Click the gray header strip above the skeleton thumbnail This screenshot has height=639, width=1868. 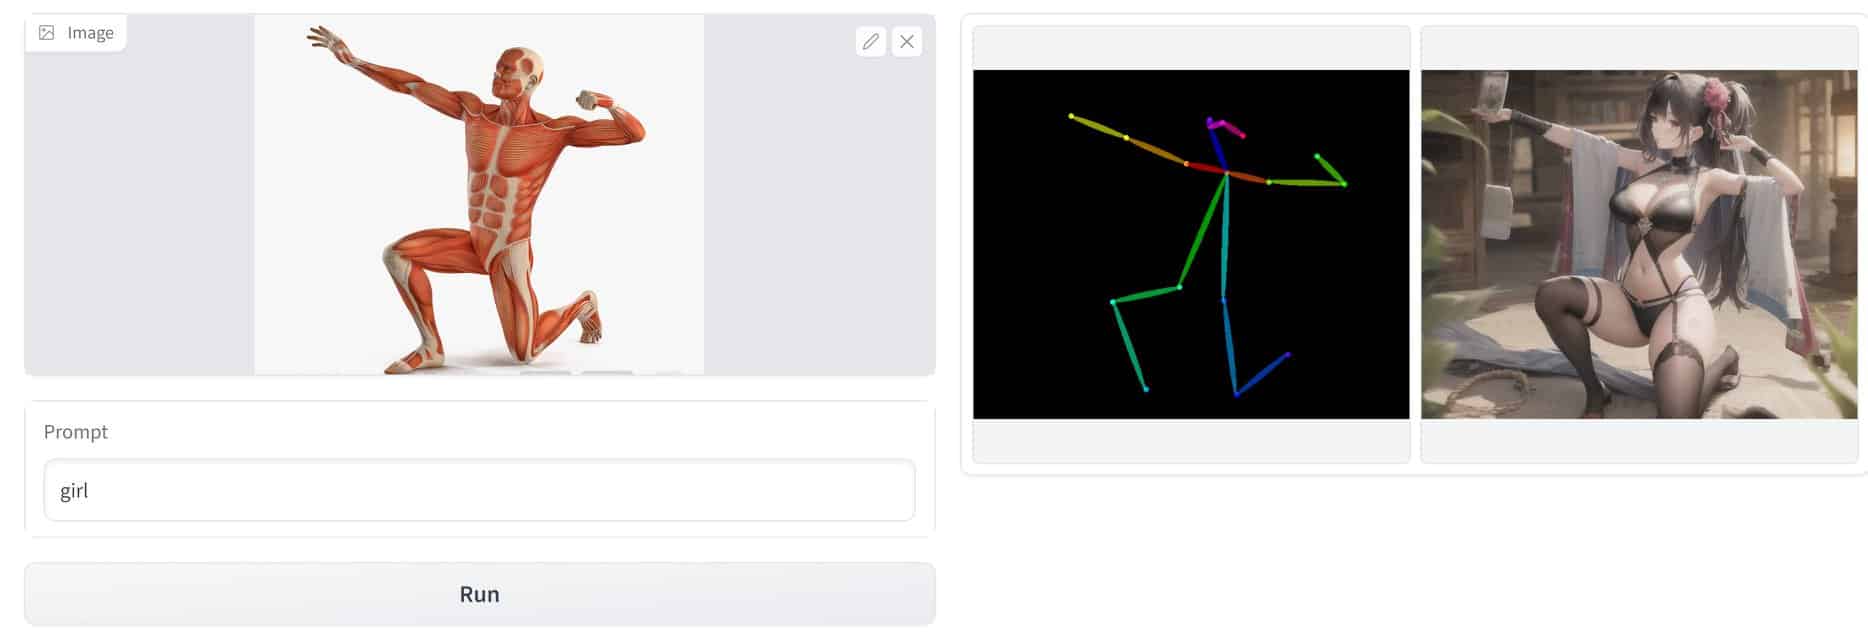(1191, 48)
